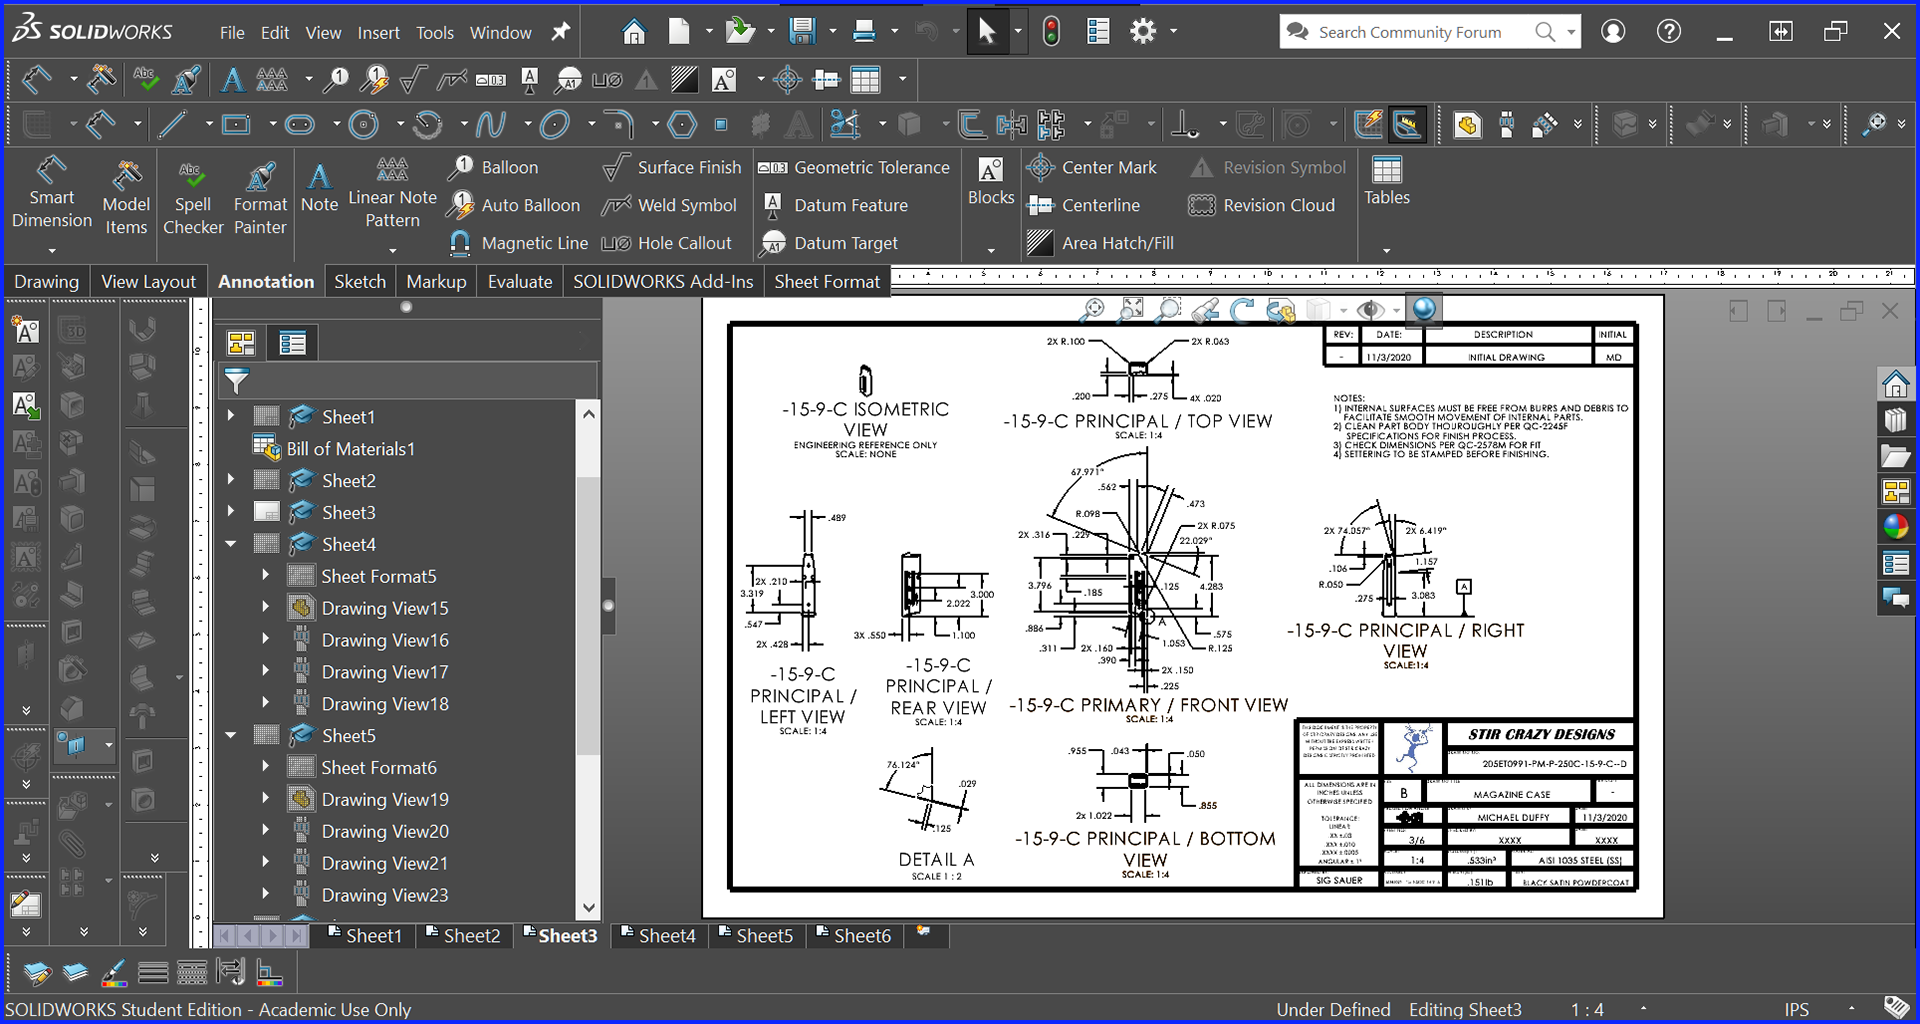Screen dimensions: 1920x1024
Task: Open the Insert menu
Action: pyautogui.click(x=378, y=32)
